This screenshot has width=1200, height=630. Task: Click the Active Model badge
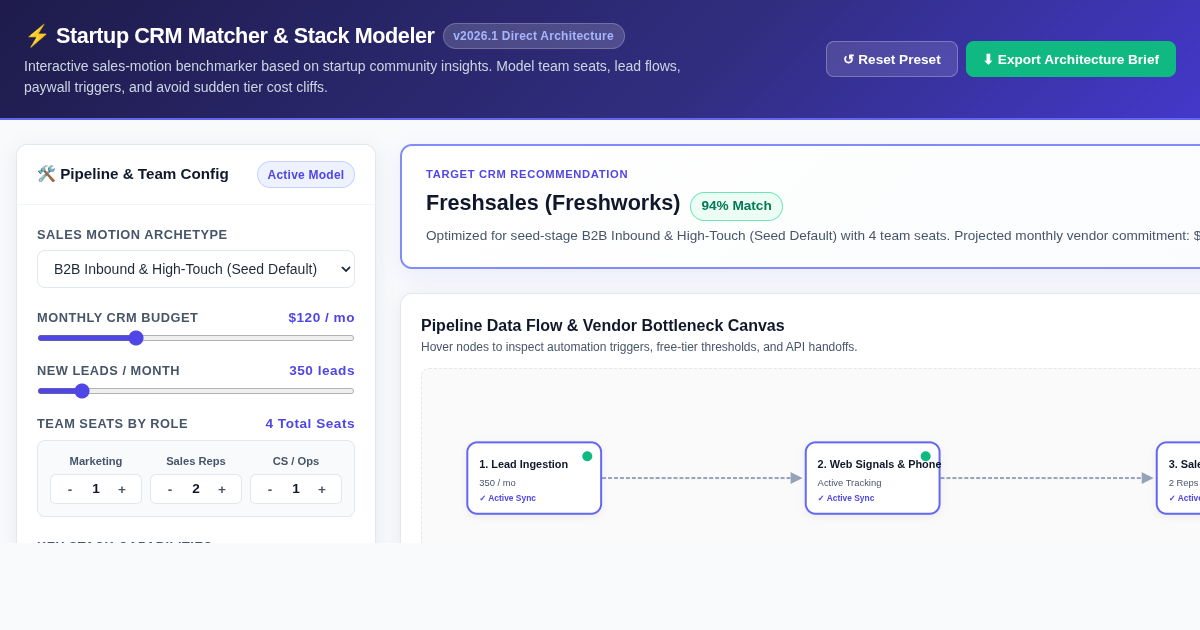pyautogui.click(x=306, y=175)
